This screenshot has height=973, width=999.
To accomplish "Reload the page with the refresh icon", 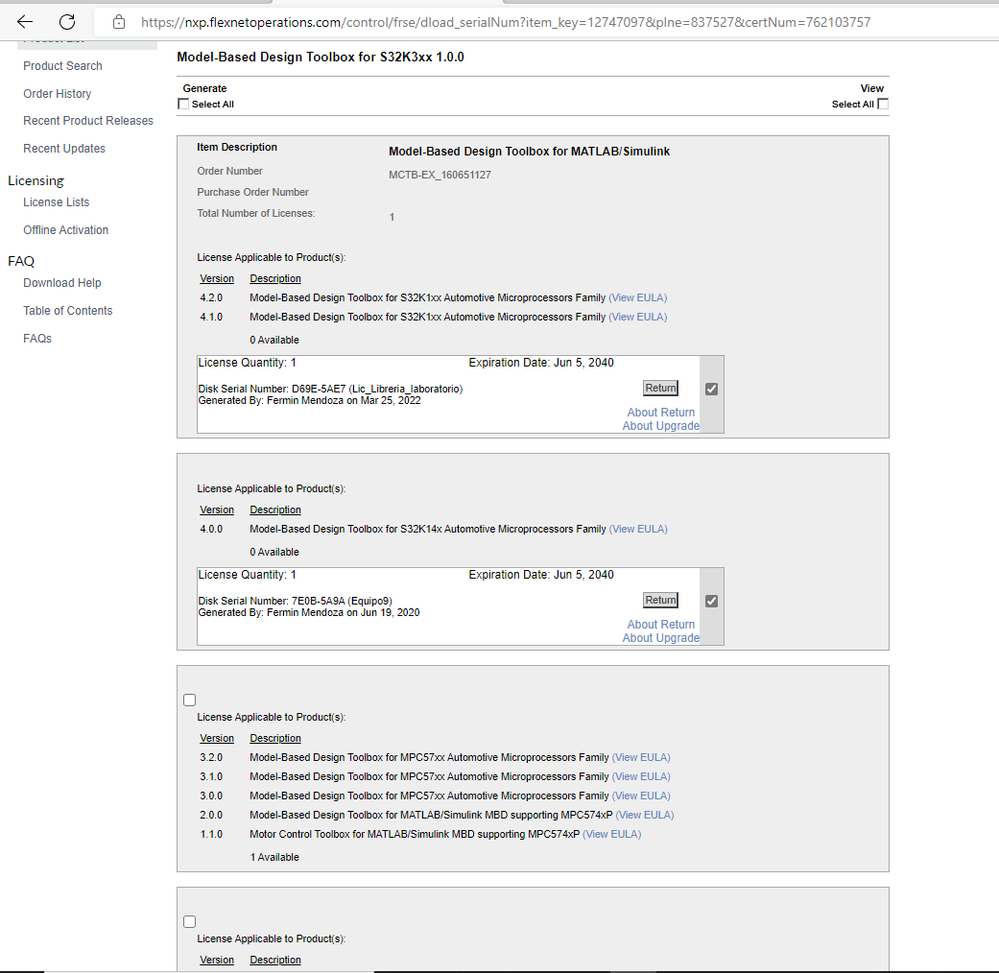I will (x=67, y=22).
